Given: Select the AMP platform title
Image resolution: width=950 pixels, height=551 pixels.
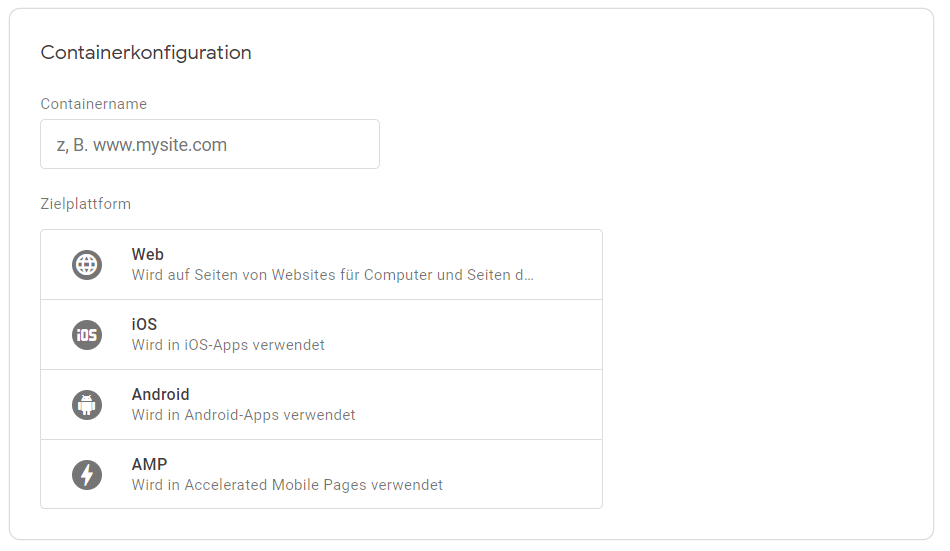Looking at the screenshot, I should click(149, 464).
